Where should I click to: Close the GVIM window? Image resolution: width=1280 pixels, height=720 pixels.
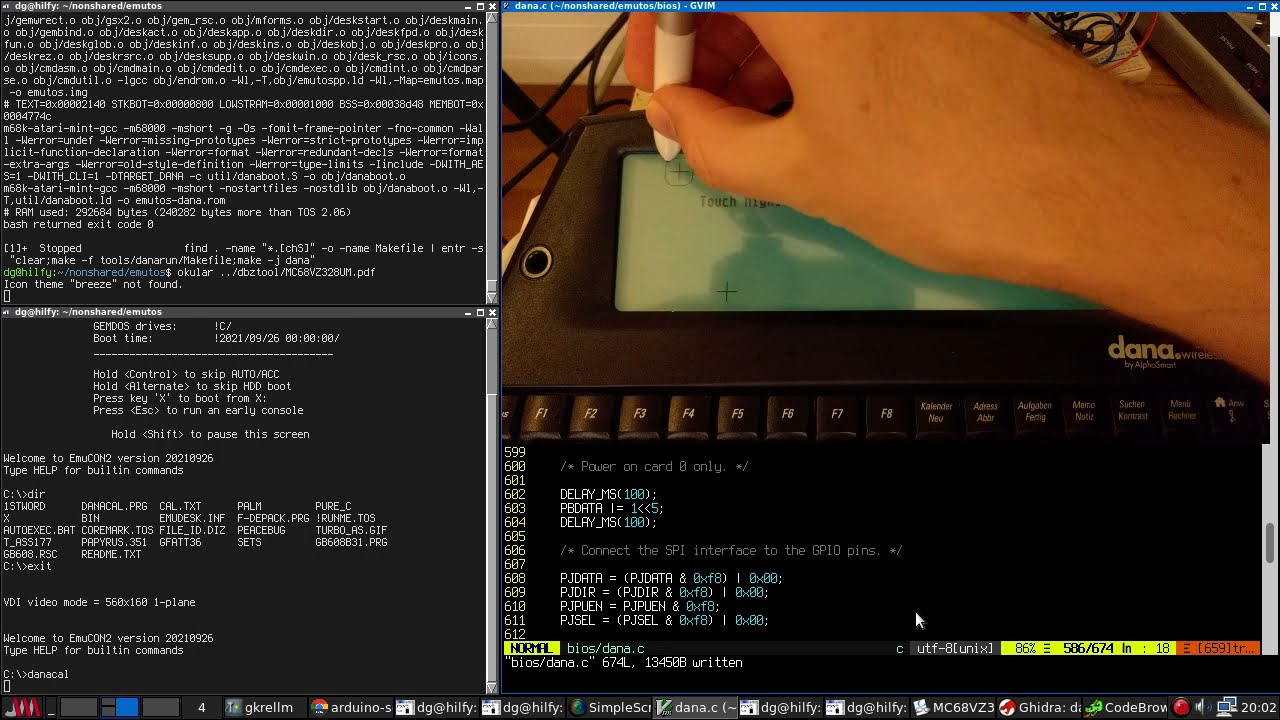pos(1275,6)
